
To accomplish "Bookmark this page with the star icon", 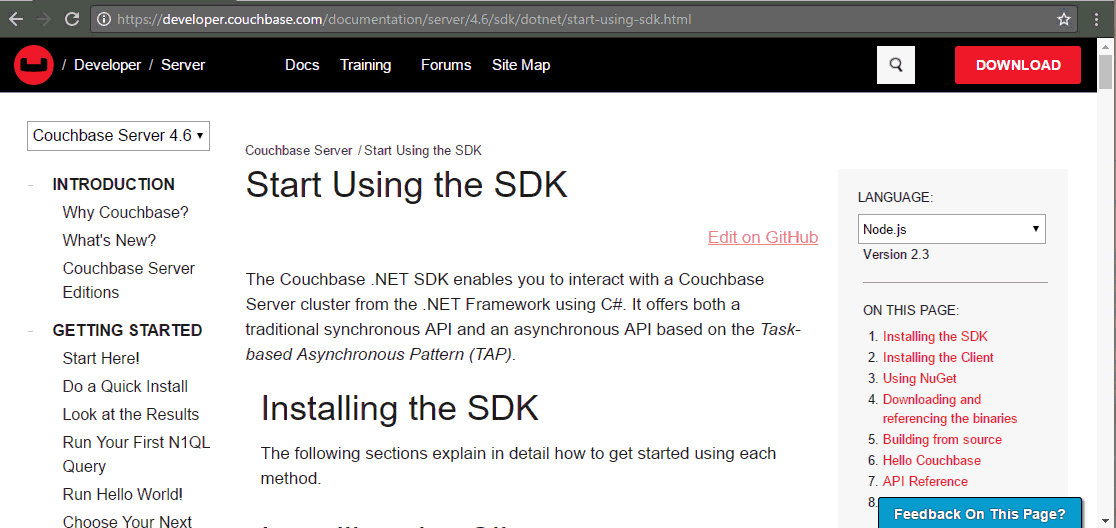I will click(x=1064, y=20).
